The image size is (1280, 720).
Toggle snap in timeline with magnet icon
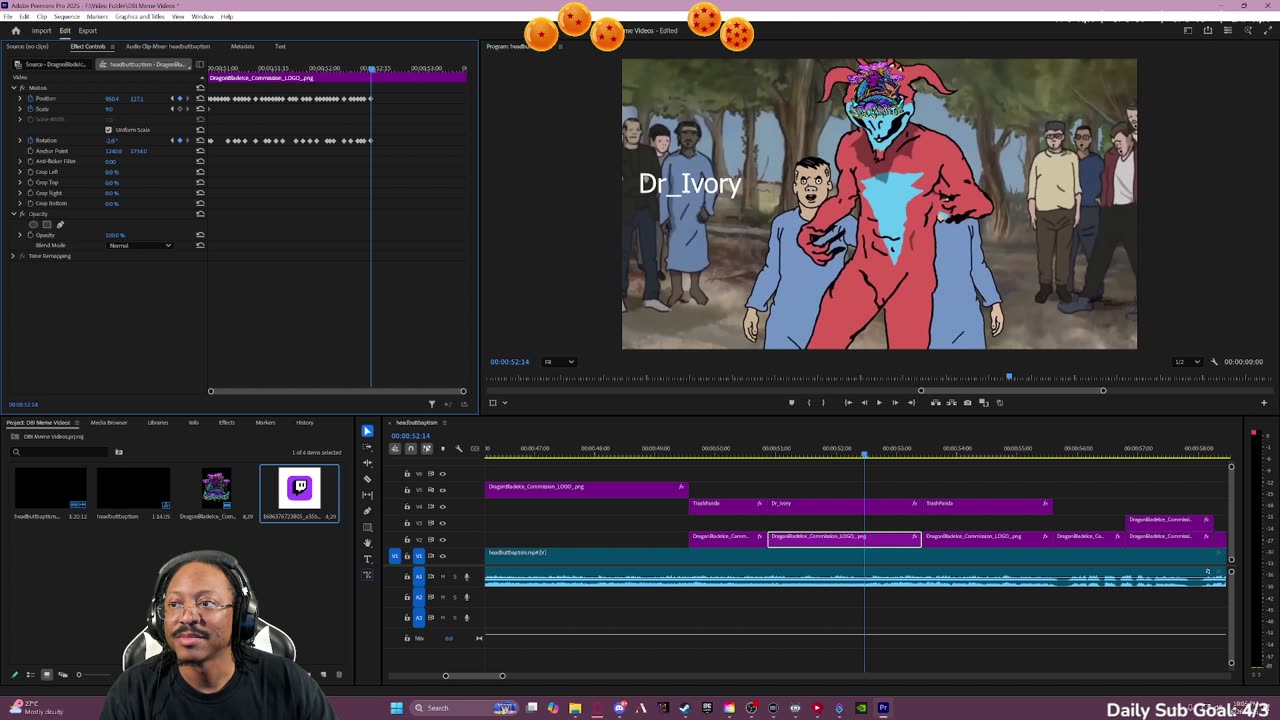click(x=410, y=448)
